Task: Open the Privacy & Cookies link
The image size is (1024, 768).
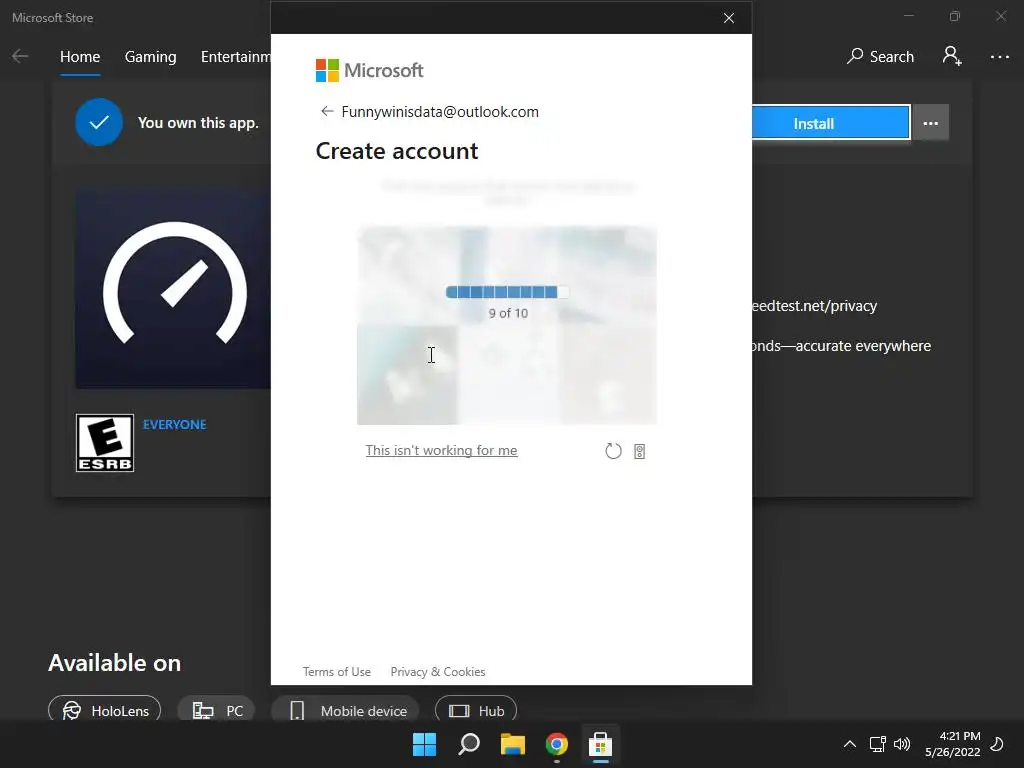Action: click(x=438, y=671)
